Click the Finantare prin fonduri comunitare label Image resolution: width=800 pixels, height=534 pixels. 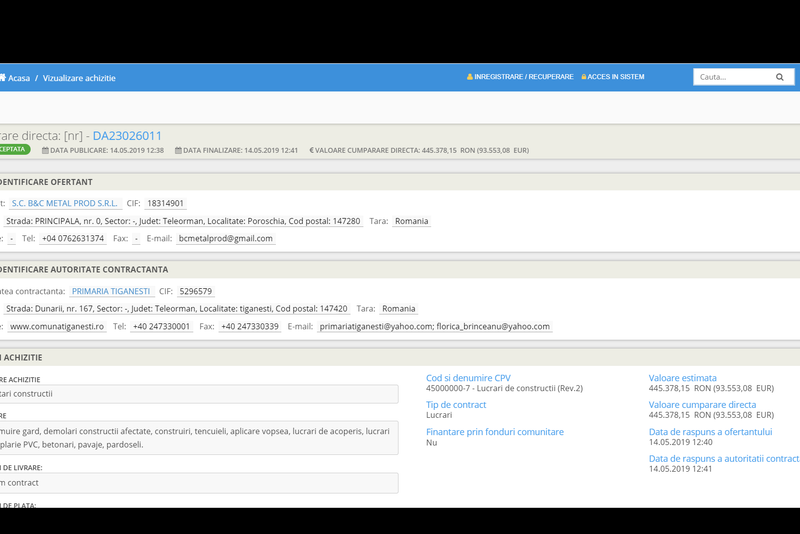(495, 432)
